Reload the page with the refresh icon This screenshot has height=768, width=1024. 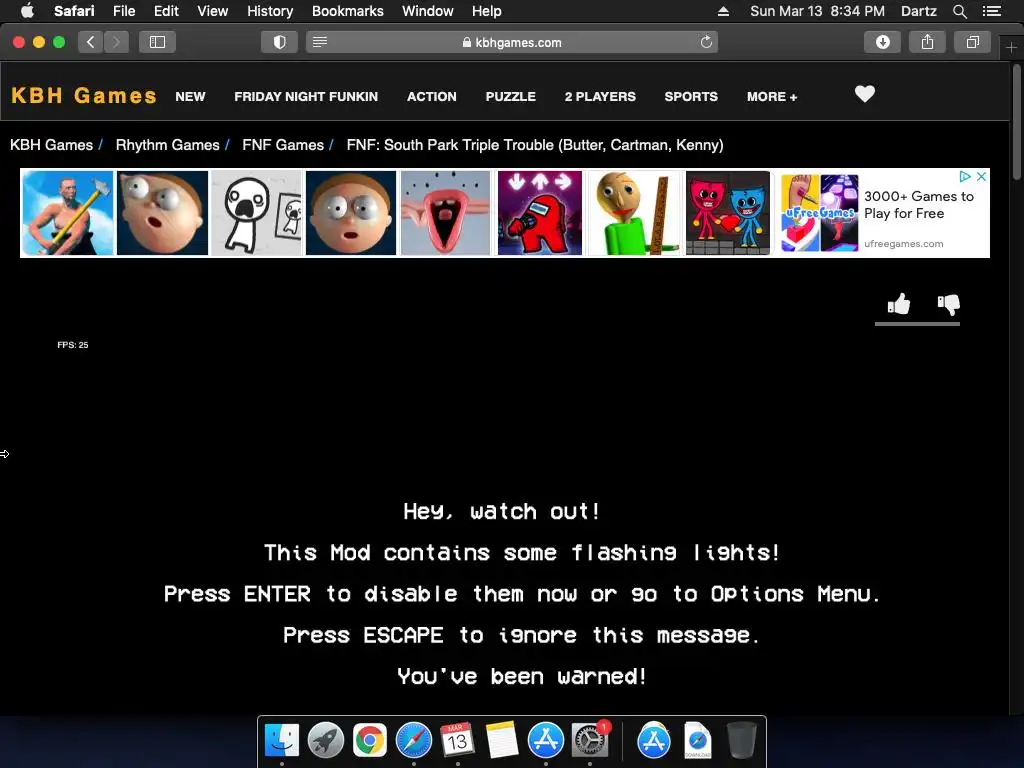(x=706, y=42)
